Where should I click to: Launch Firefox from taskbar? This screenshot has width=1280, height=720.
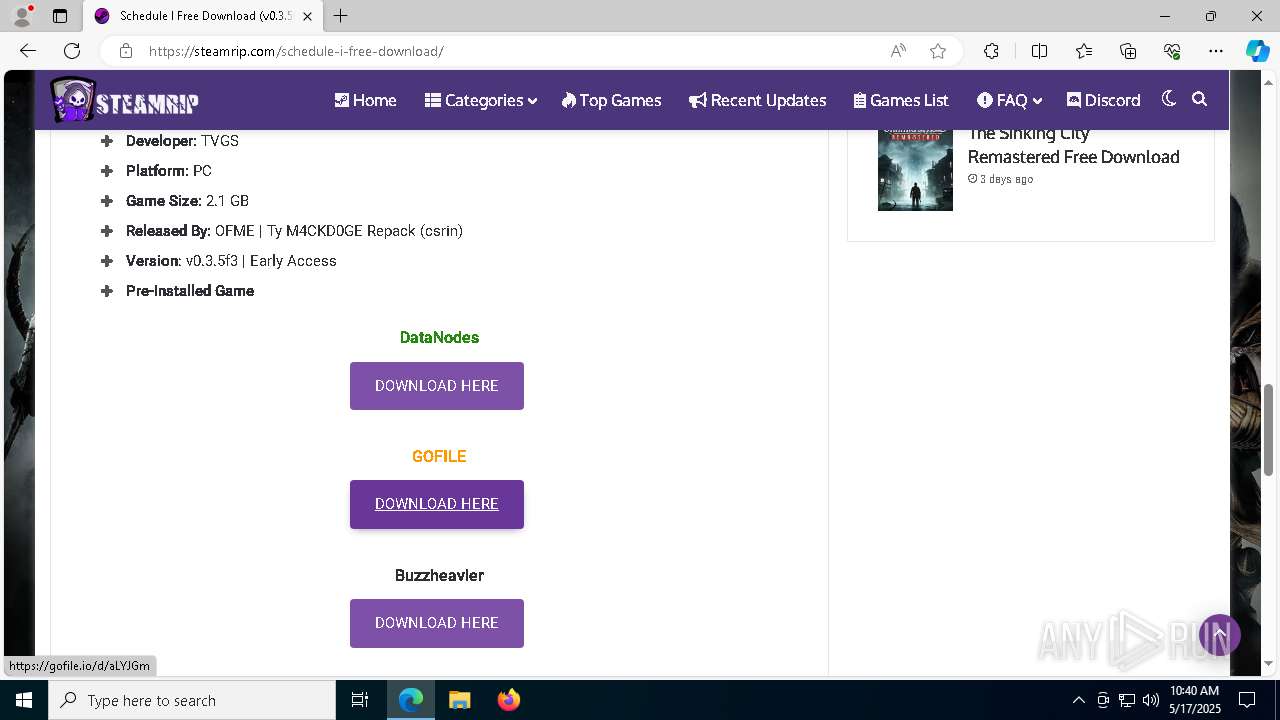509,700
